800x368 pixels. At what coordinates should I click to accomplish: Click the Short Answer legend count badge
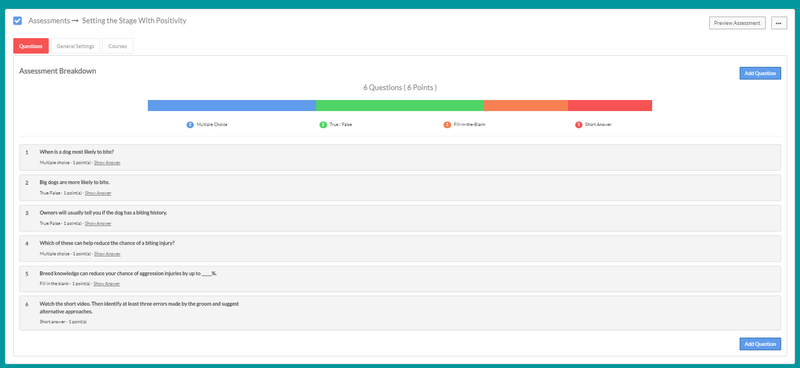(579, 125)
